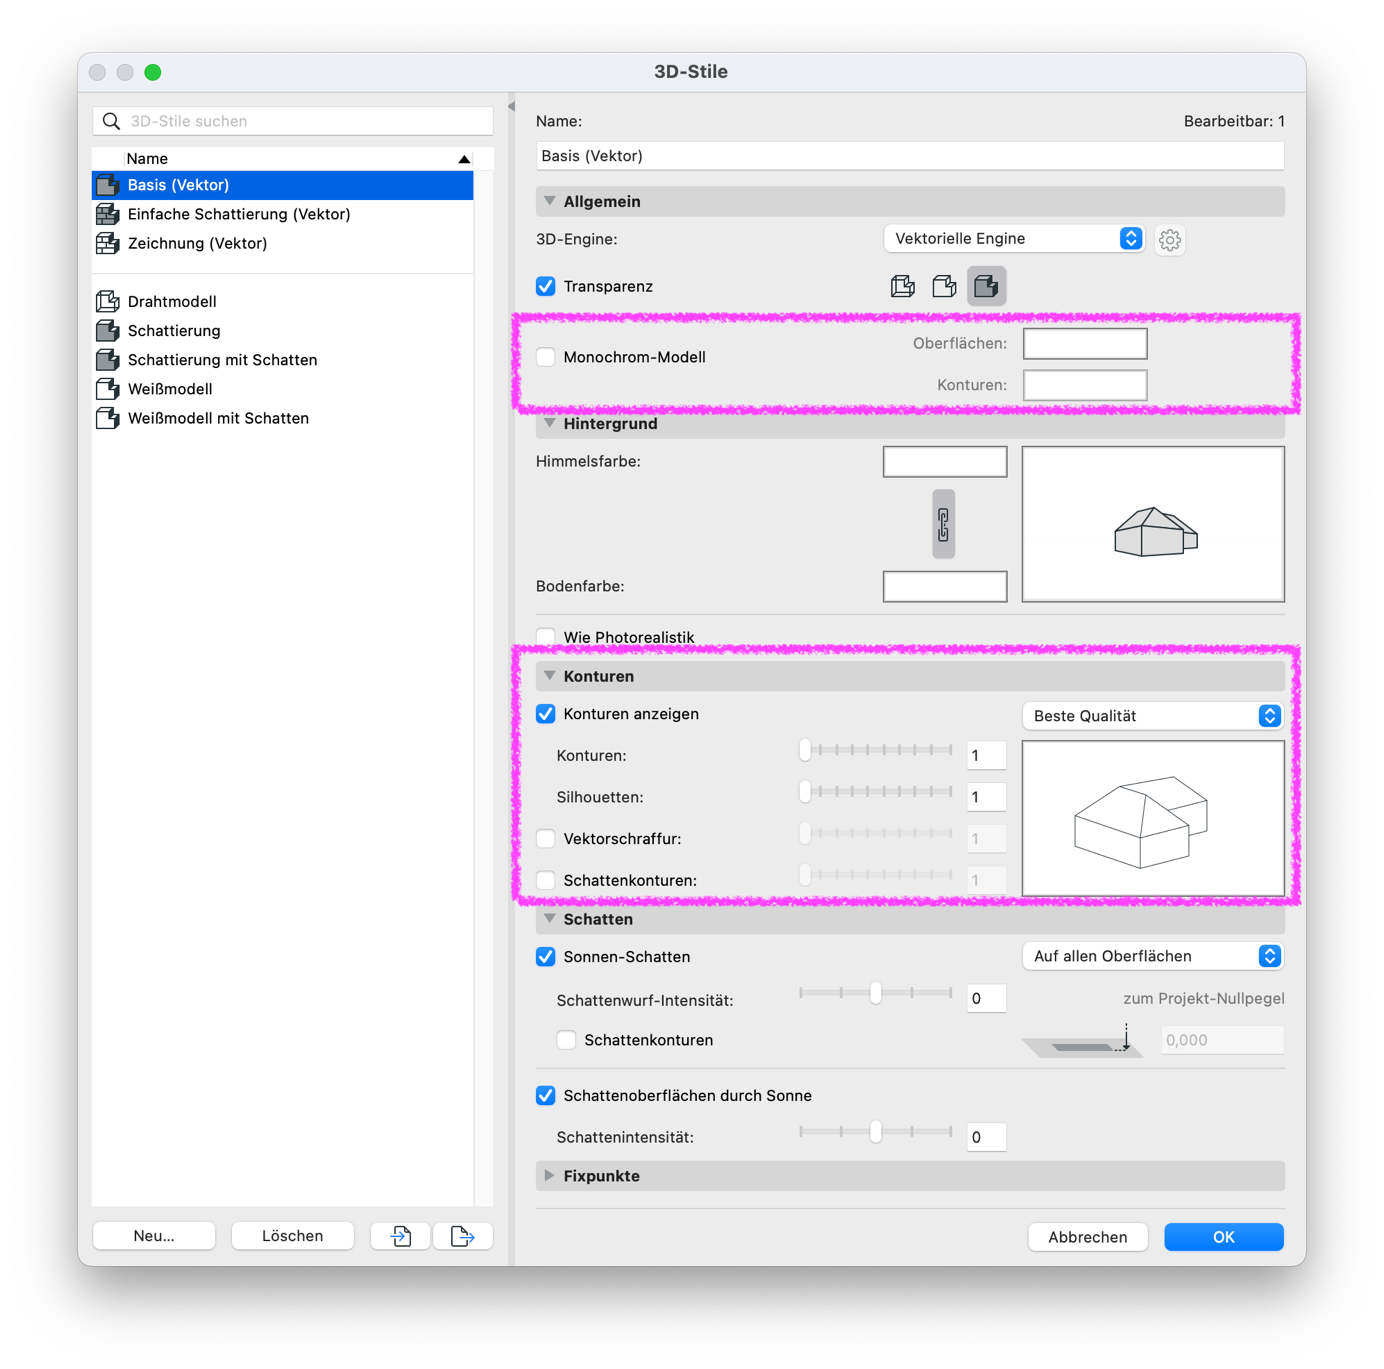Collapse the Allgemein section
This screenshot has height=1369, width=1384.
550,201
